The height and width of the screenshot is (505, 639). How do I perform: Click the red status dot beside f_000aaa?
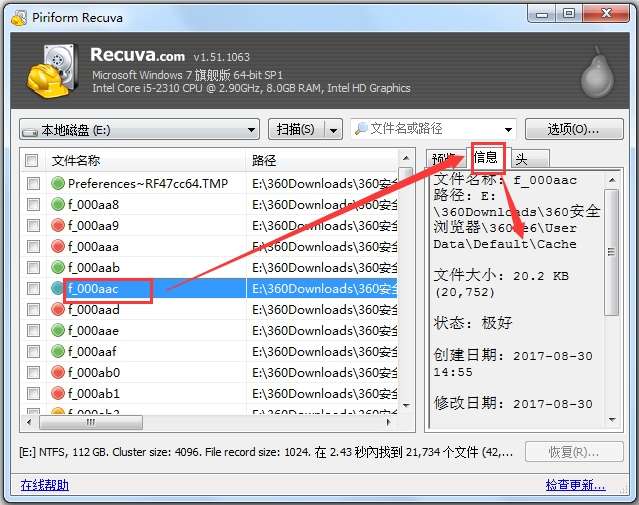(x=58, y=247)
